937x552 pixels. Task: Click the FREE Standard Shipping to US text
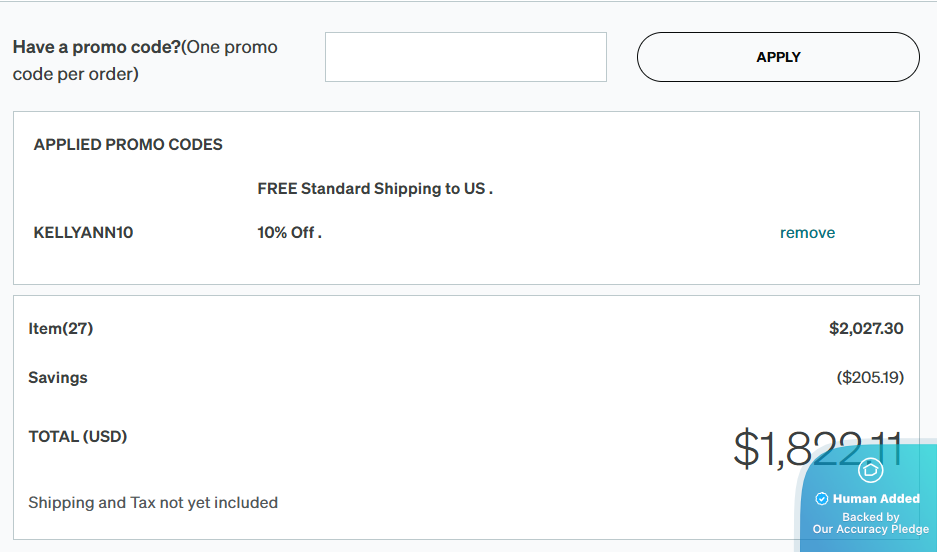tap(375, 189)
